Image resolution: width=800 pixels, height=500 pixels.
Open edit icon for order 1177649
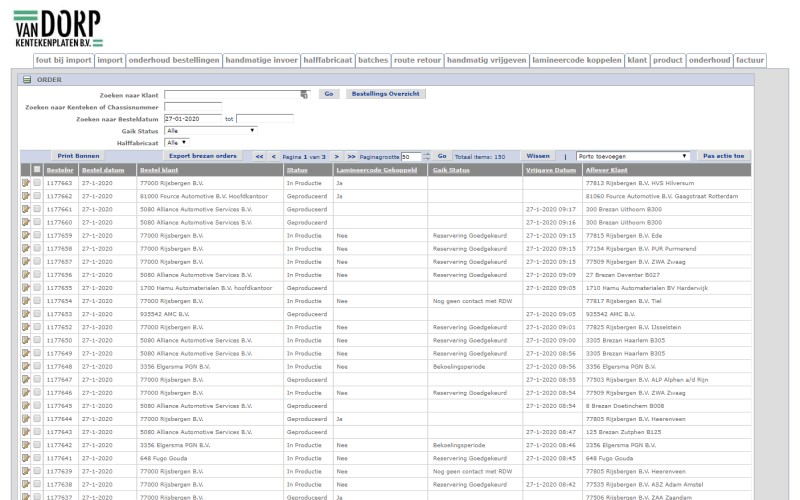point(26,353)
